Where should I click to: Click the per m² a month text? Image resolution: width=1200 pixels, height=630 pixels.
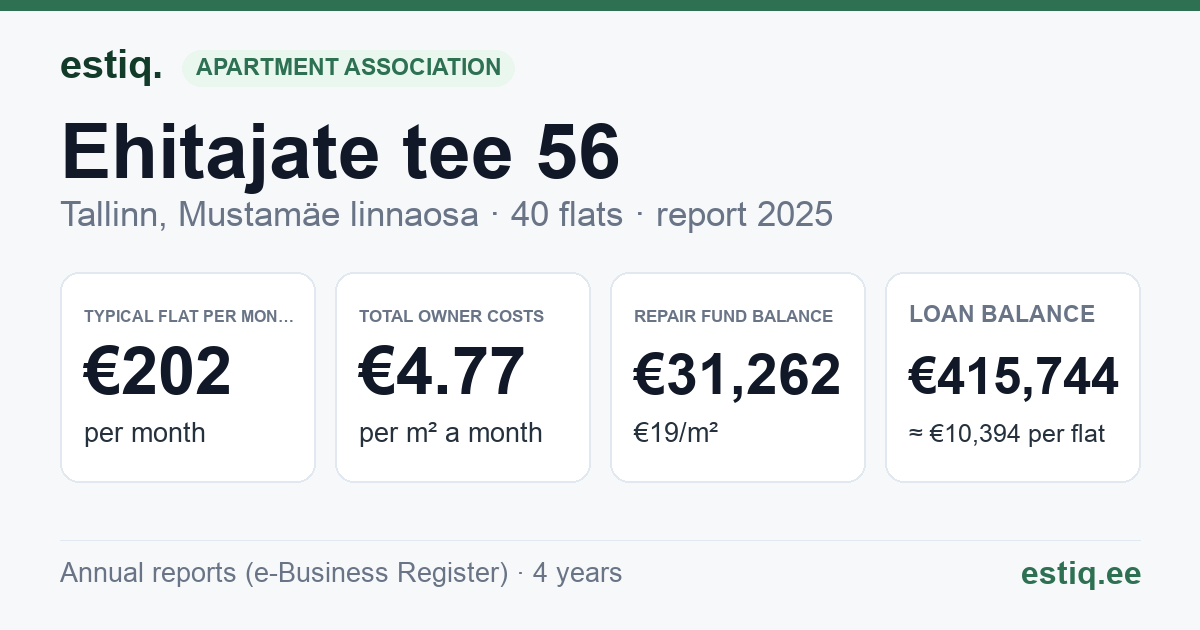pyautogui.click(x=451, y=433)
